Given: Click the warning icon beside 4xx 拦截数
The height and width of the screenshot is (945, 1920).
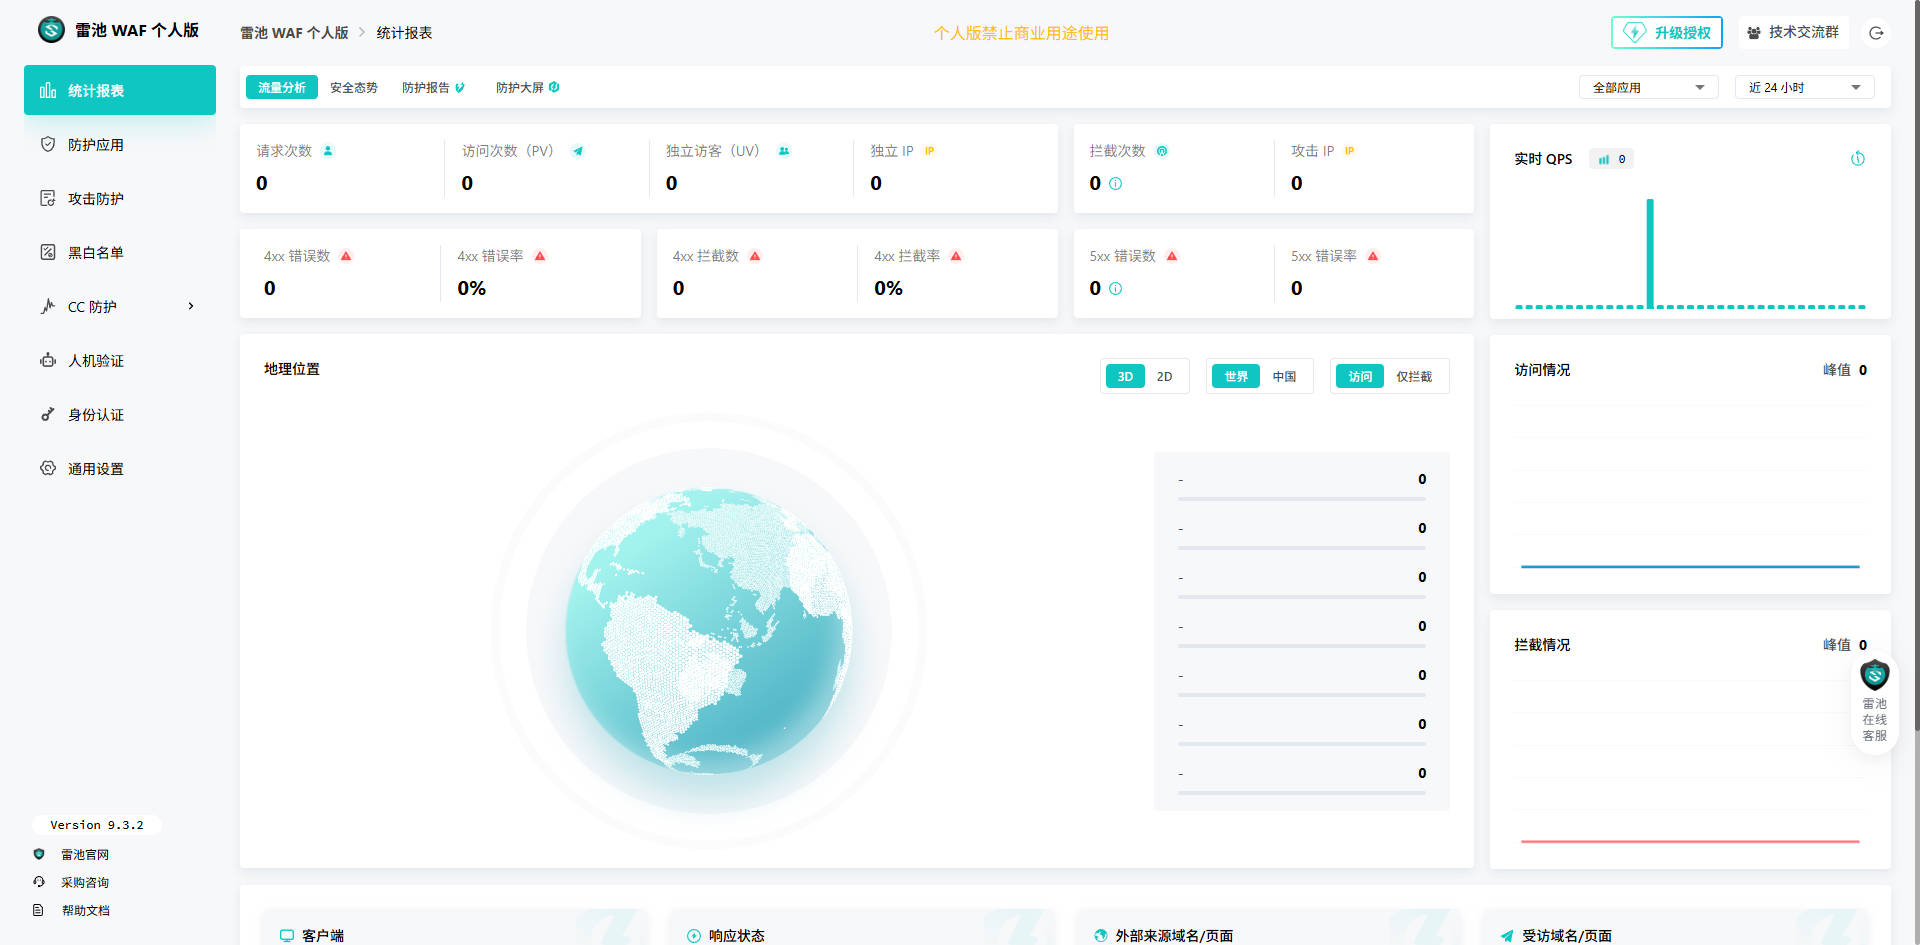Looking at the screenshot, I should tap(755, 256).
